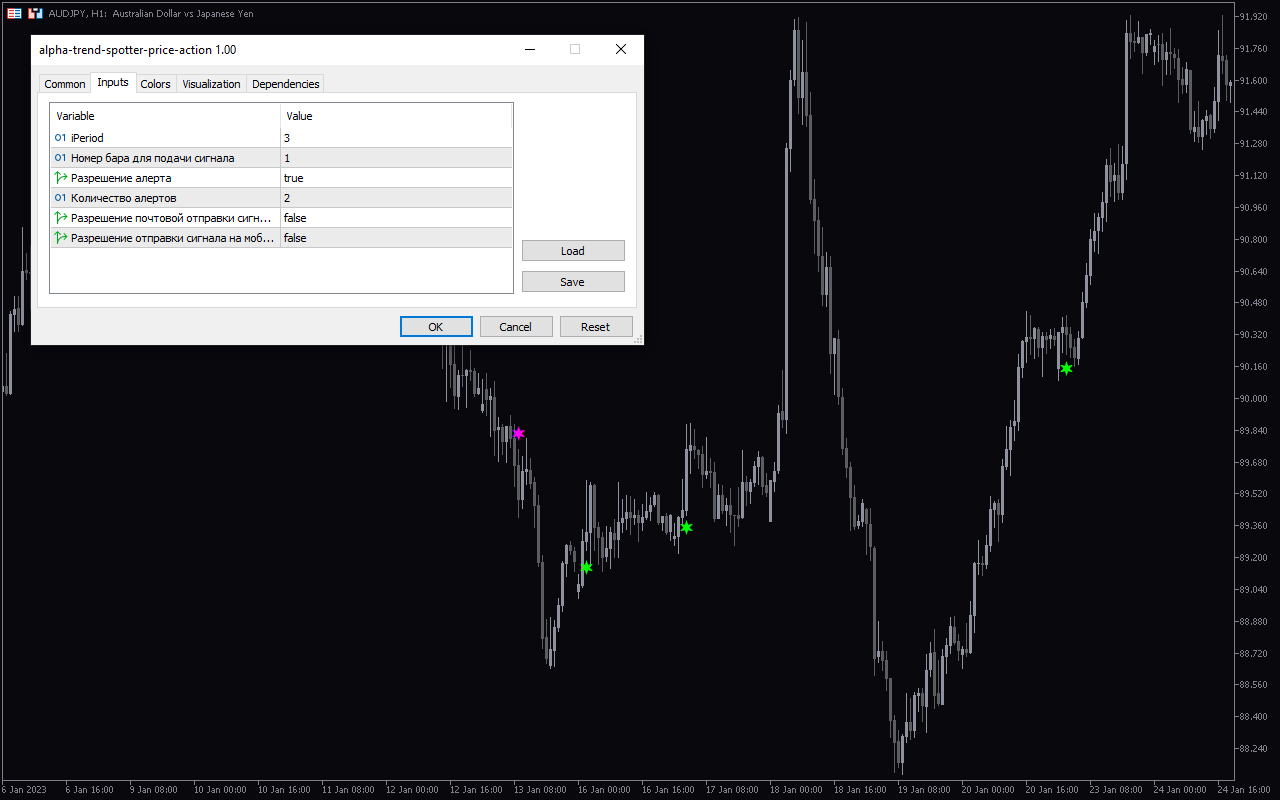This screenshot has height=800, width=1280.
Task: Click the Cancel button
Action: click(516, 327)
